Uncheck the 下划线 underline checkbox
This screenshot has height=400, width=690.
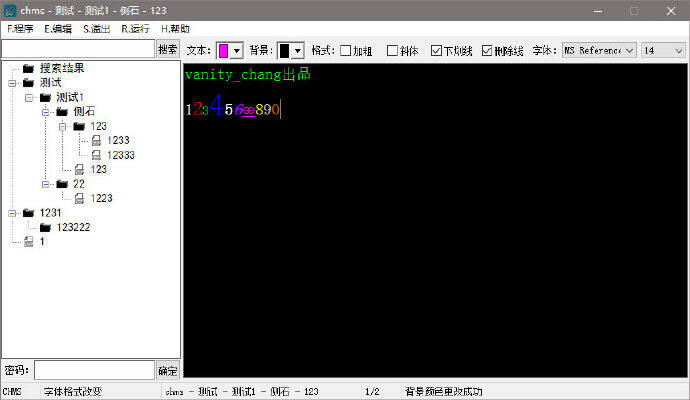(437, 50)
